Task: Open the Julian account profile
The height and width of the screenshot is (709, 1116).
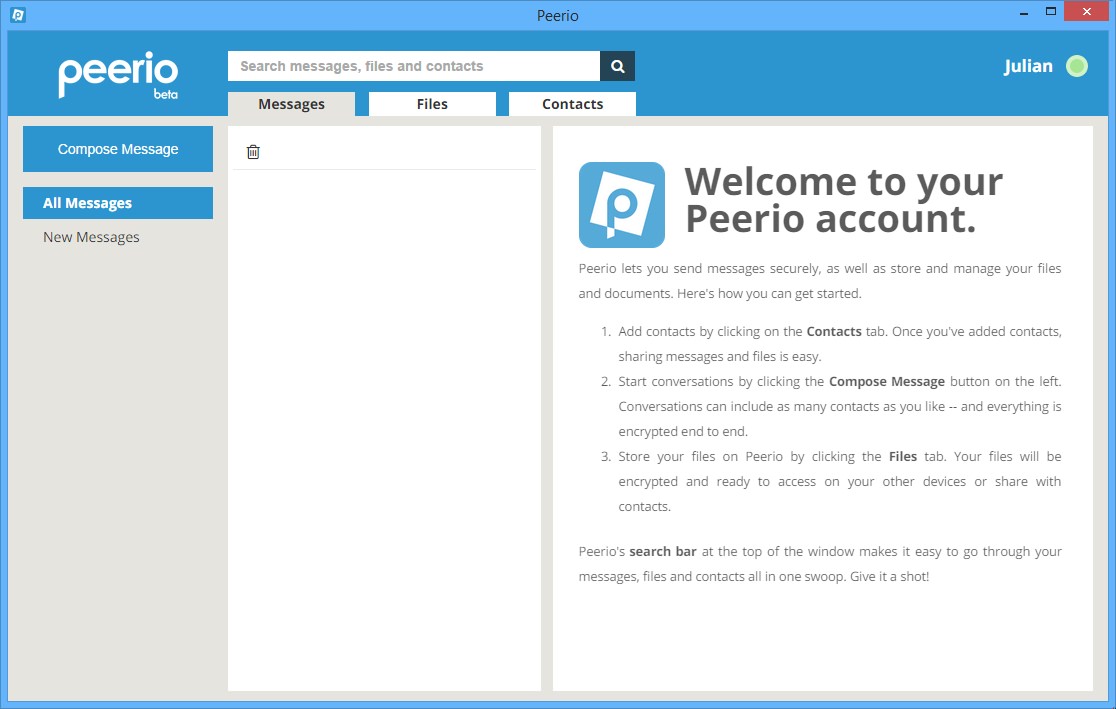Action: [x=1028, y=65]
